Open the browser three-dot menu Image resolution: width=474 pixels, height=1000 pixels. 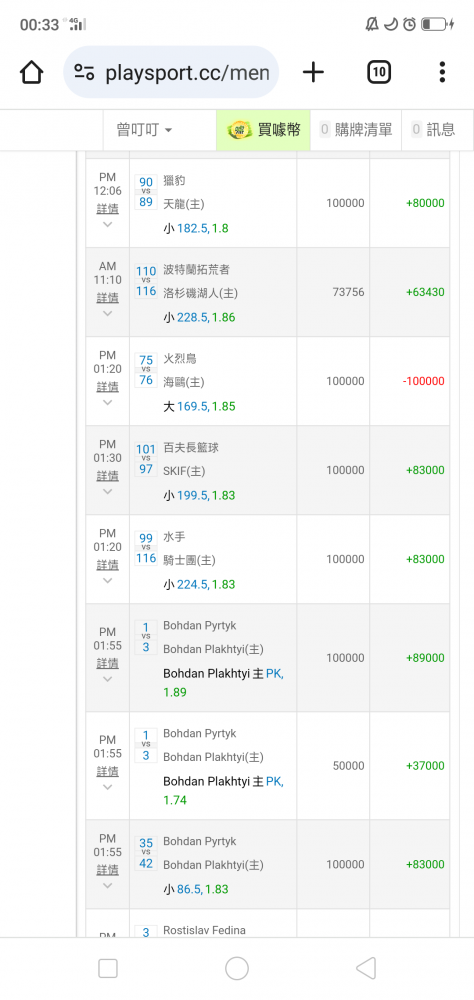pos(442,72)
